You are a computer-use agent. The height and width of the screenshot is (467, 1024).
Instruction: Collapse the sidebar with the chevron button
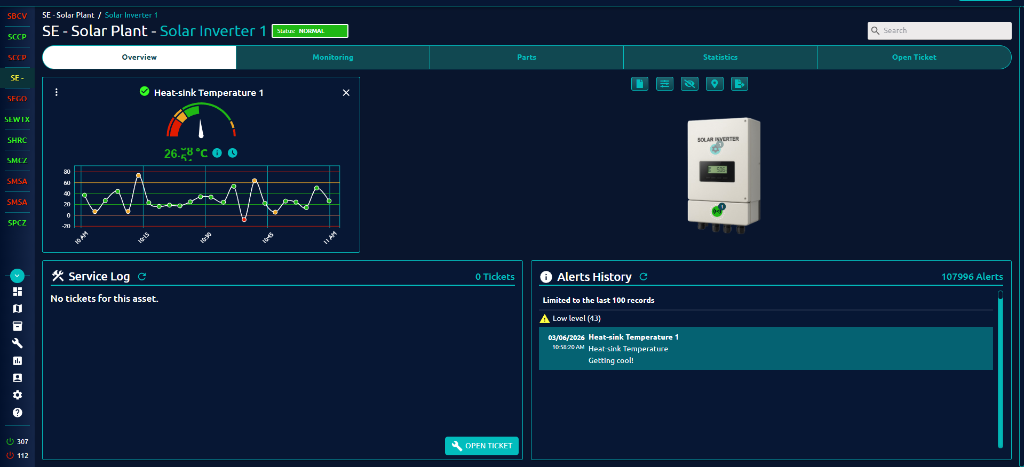click(17, 275)
